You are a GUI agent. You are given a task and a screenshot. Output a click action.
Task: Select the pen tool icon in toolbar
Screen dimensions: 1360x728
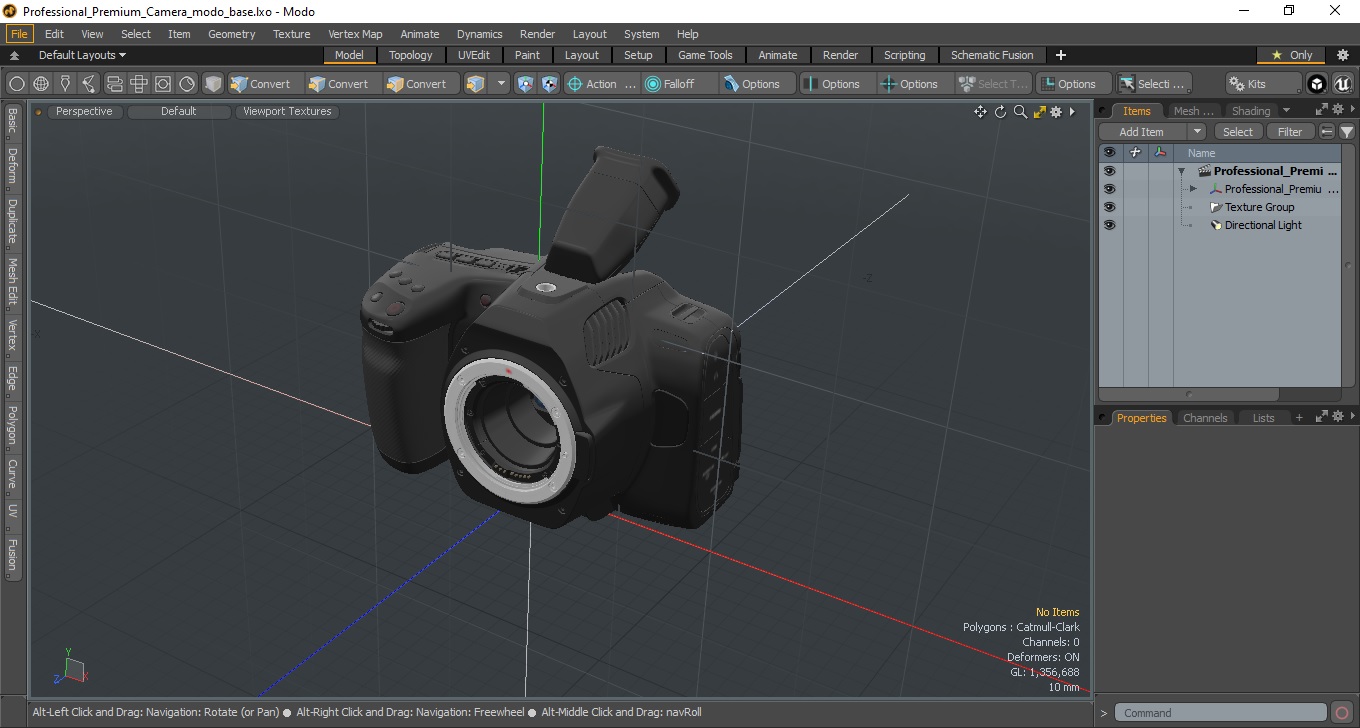tap(66, 84)
